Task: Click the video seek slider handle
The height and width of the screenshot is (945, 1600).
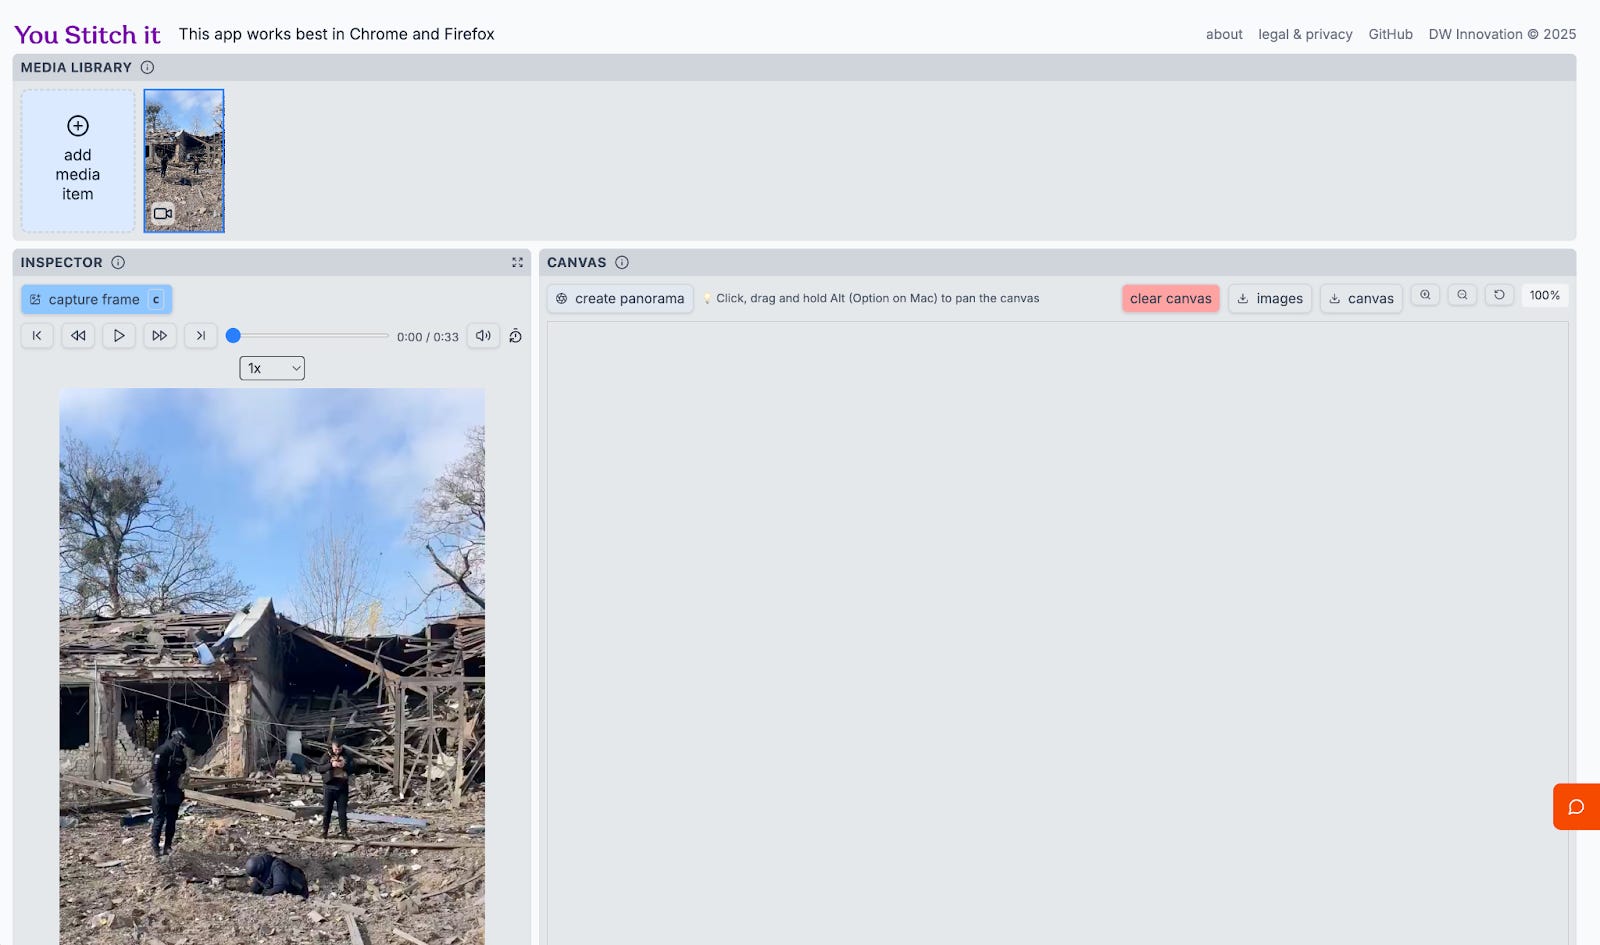Action: [233, 336]
